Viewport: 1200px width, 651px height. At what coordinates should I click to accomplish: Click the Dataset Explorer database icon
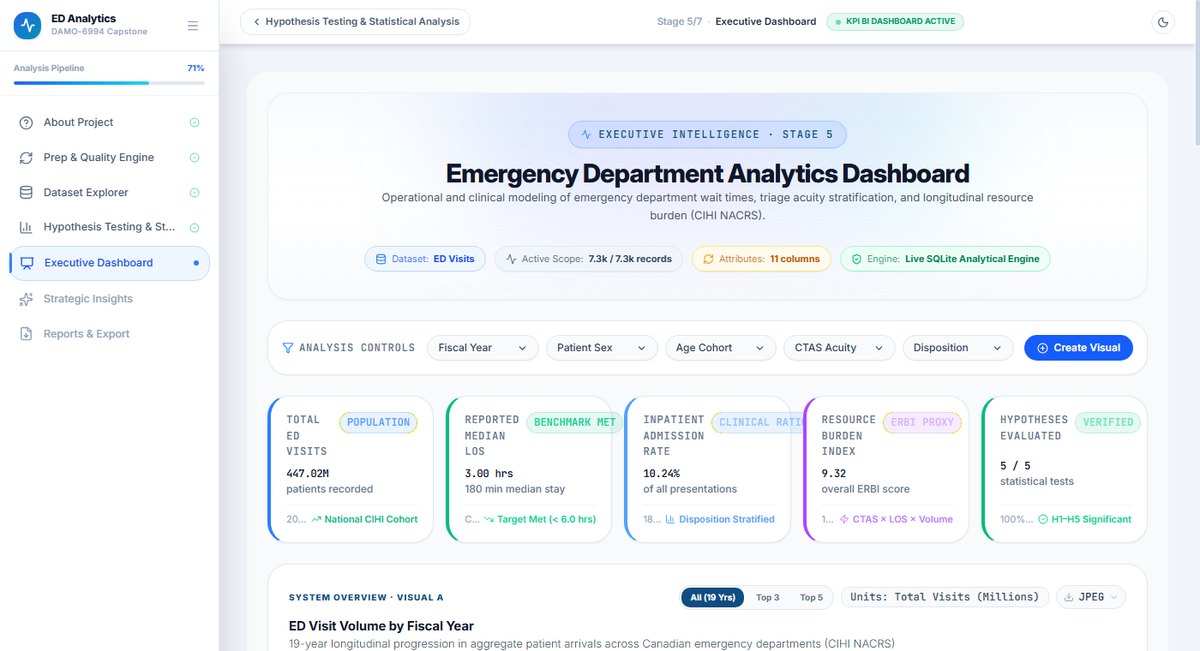tap(26, 192)
